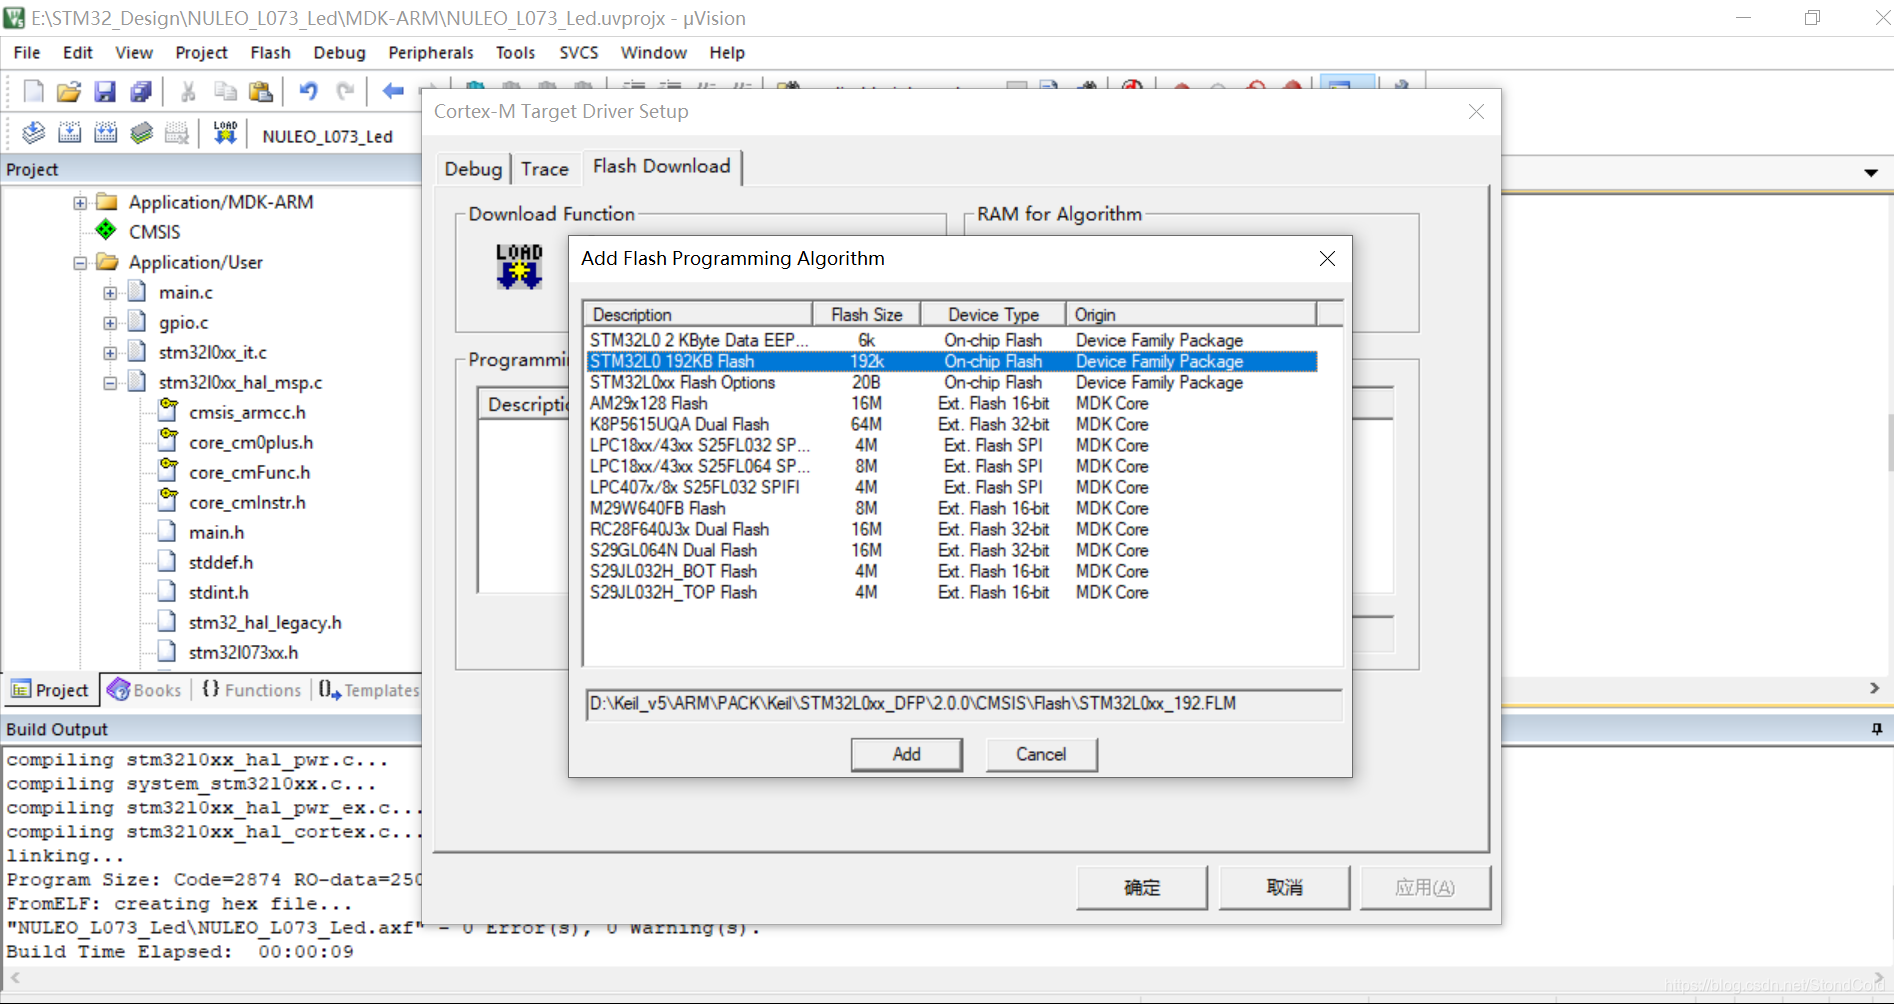
Task: Click Add to add the algorithm
Action: pyautogui.click(x=906, y=754)
